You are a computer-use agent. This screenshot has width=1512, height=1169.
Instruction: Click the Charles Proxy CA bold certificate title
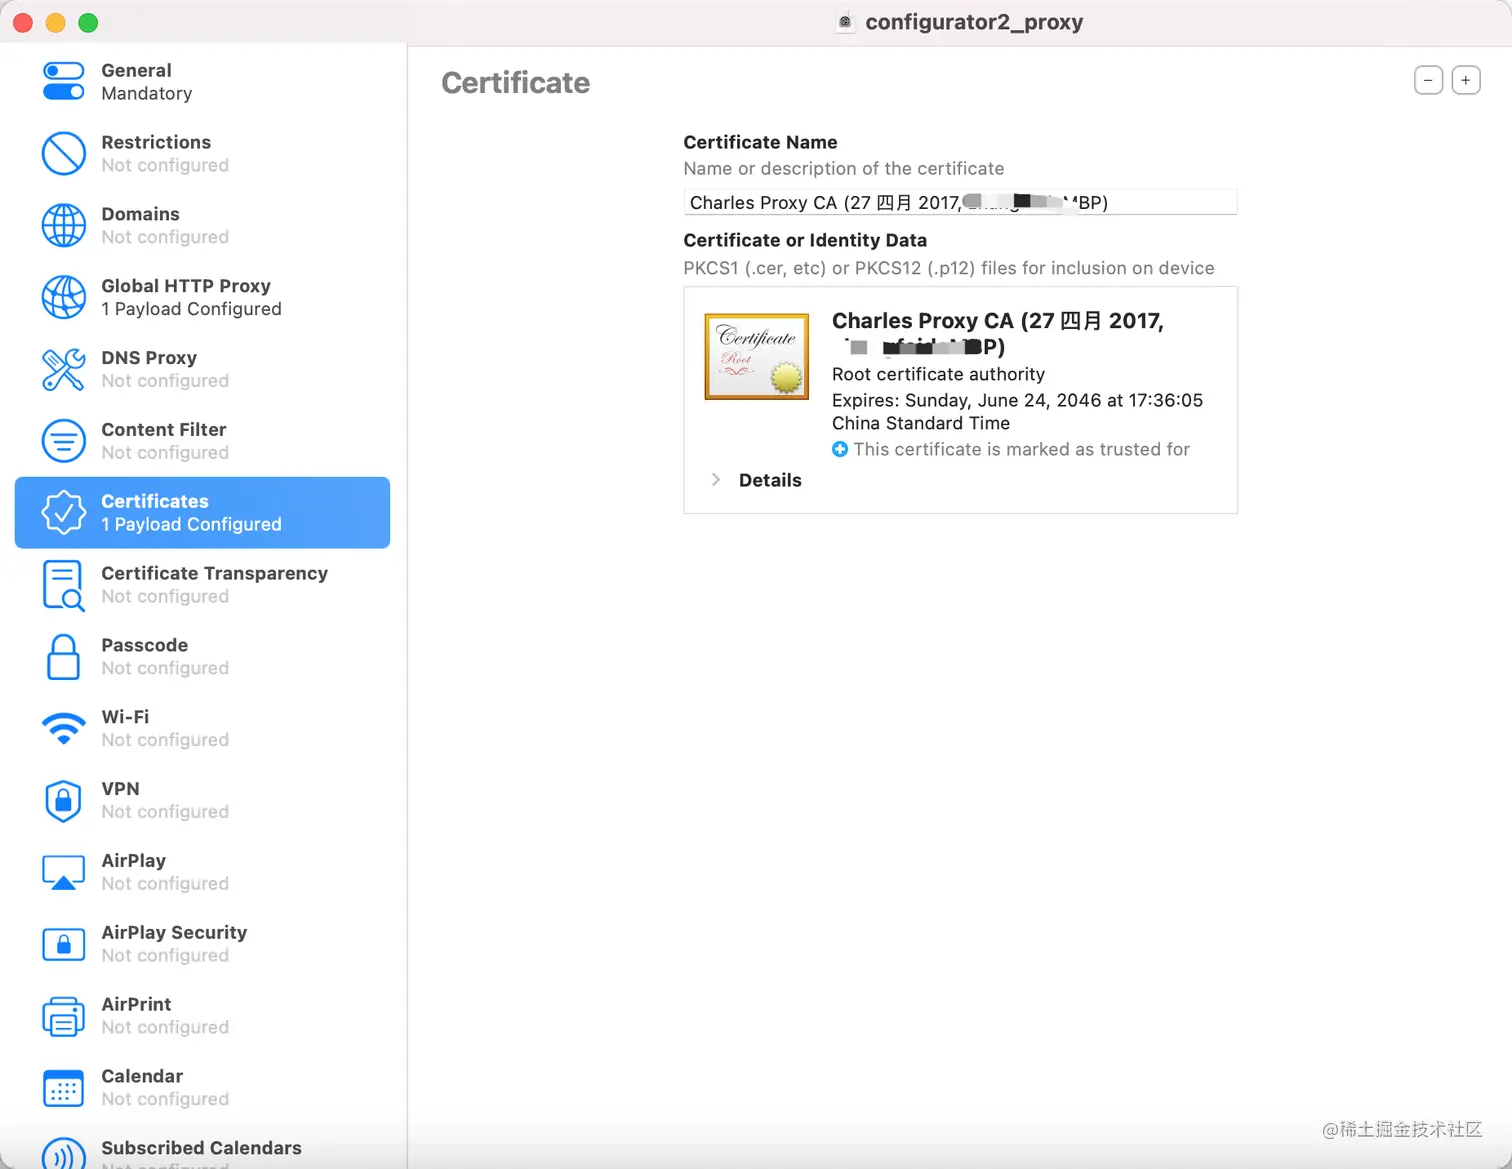[998, 333]
